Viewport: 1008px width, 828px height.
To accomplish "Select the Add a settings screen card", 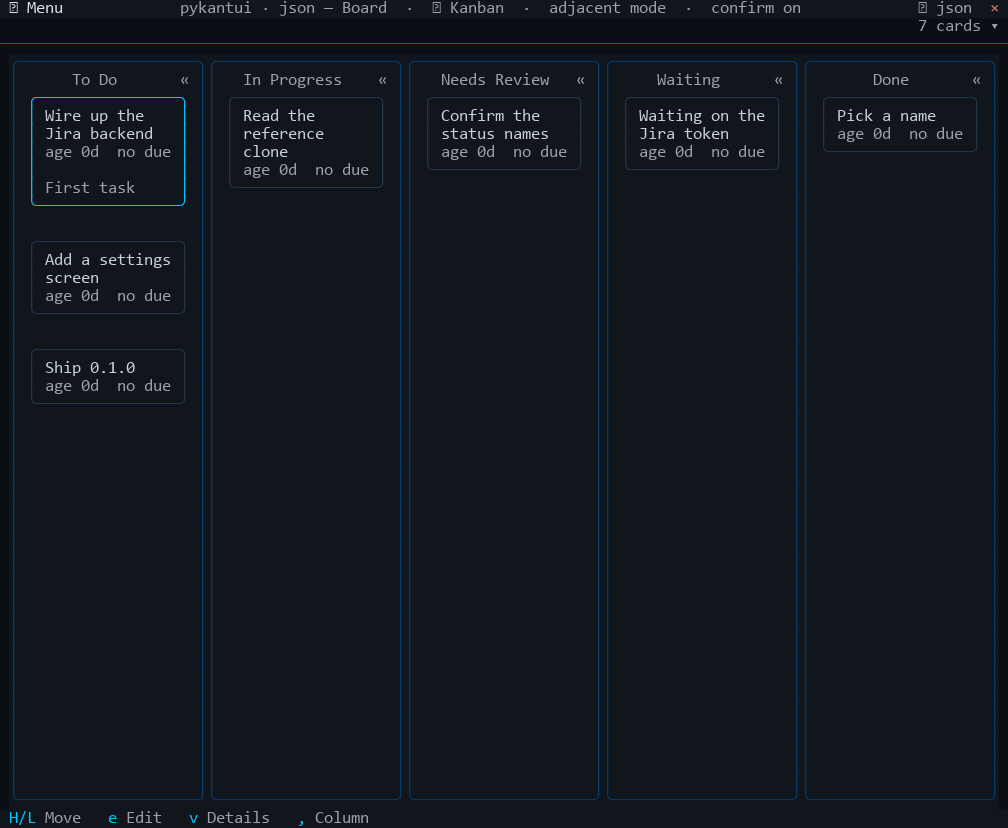I will (x=108, y=278).
